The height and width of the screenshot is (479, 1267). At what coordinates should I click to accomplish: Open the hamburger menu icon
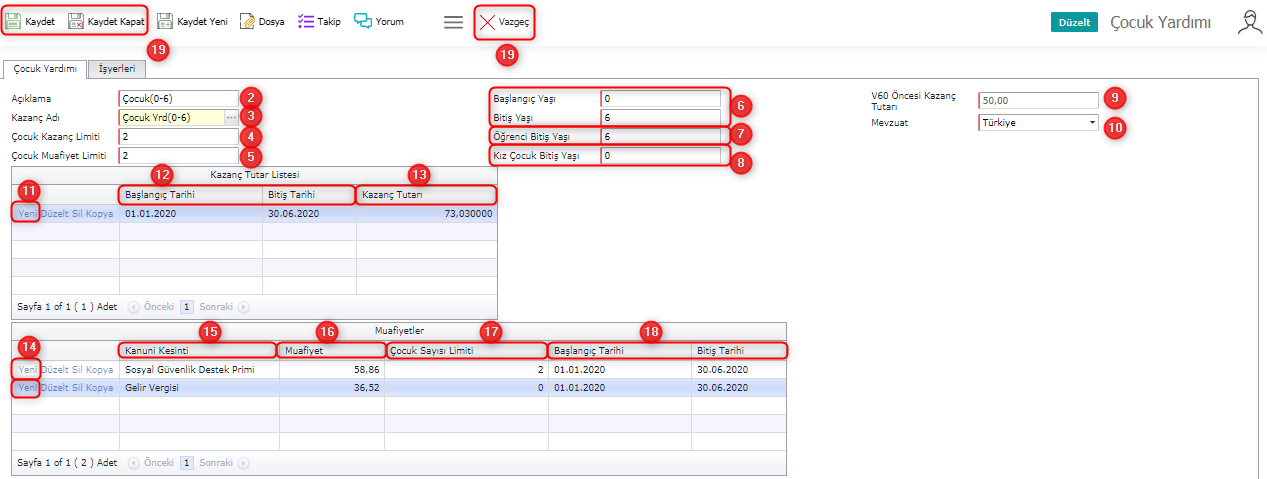(x=453, y=22)
